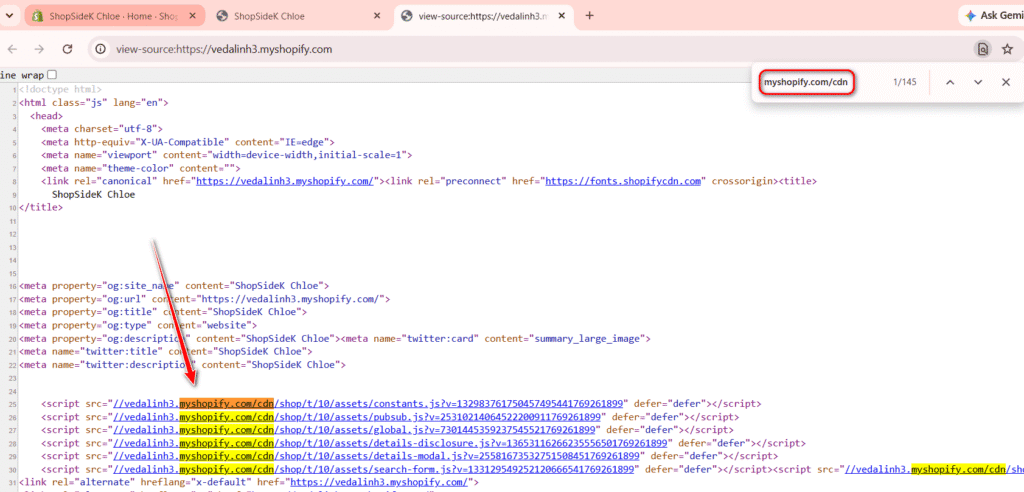This screenshot has width=1024, height=492.
Task: Focus the address bar URL field
Action: coord(224,49)
